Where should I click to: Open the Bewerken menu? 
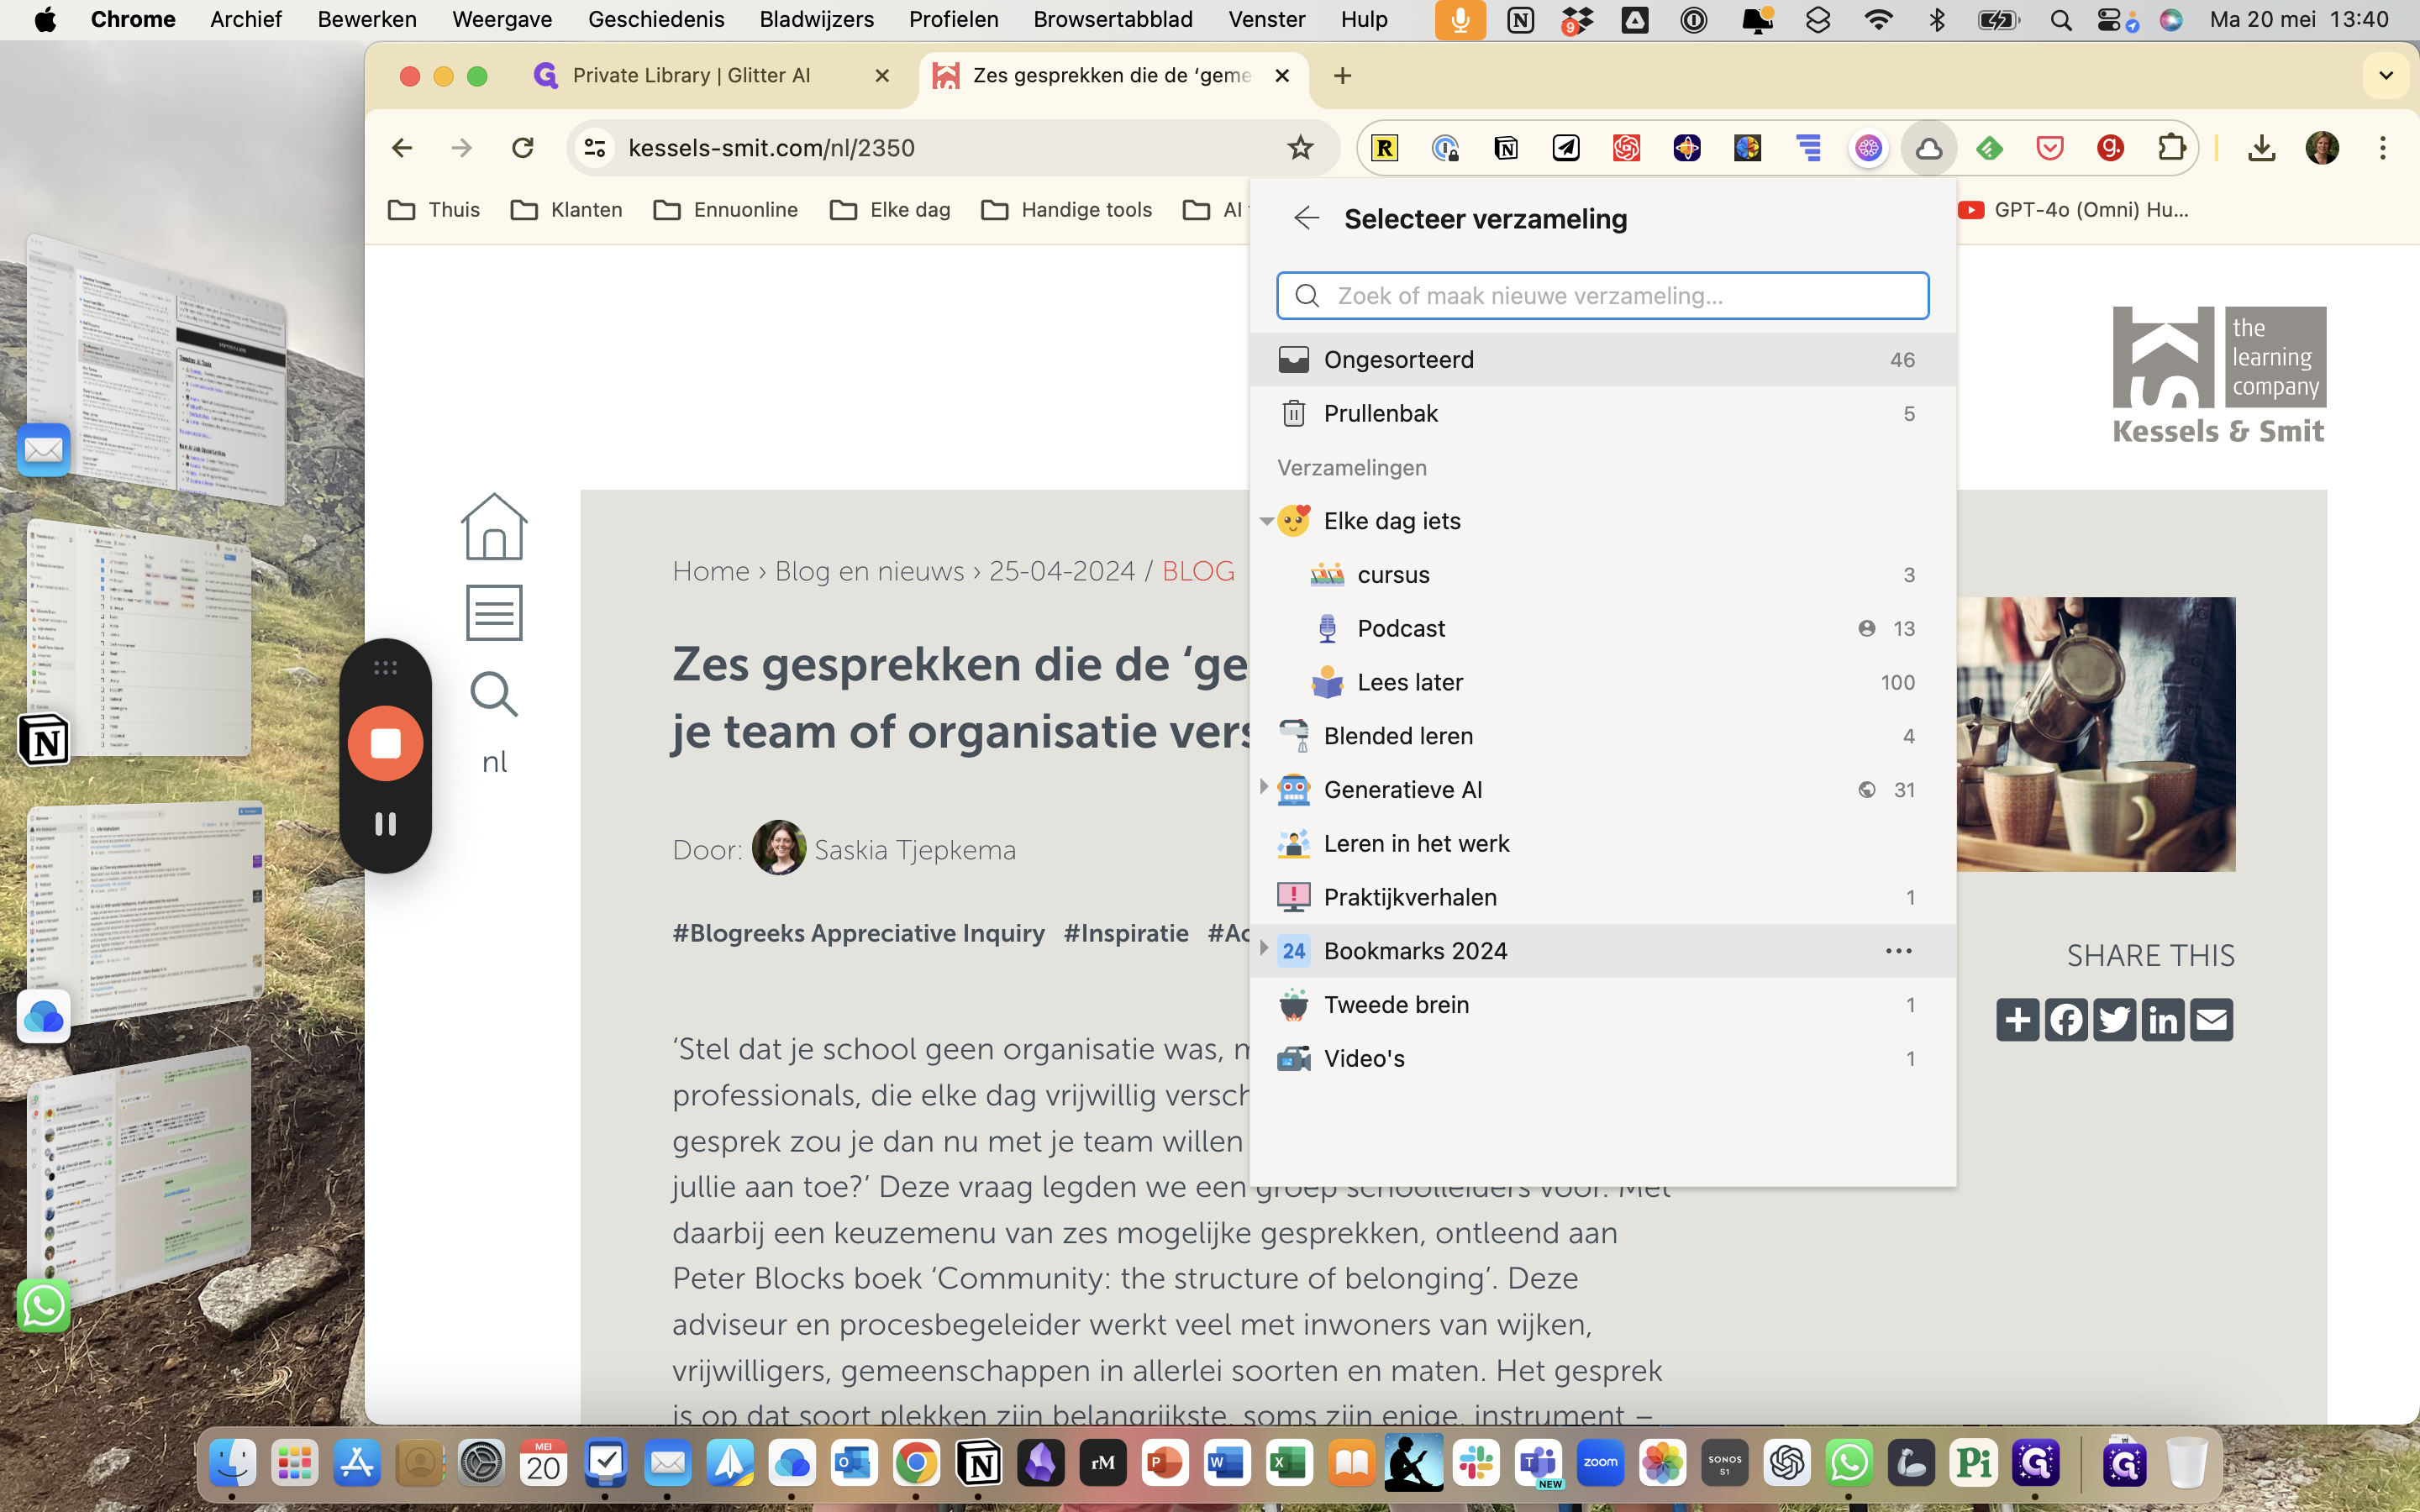tap(367, 20)
